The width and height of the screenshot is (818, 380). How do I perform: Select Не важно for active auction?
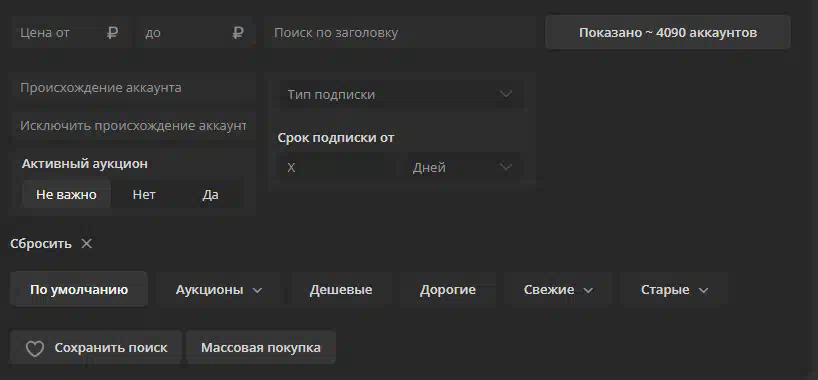click(x=66, y=195)
